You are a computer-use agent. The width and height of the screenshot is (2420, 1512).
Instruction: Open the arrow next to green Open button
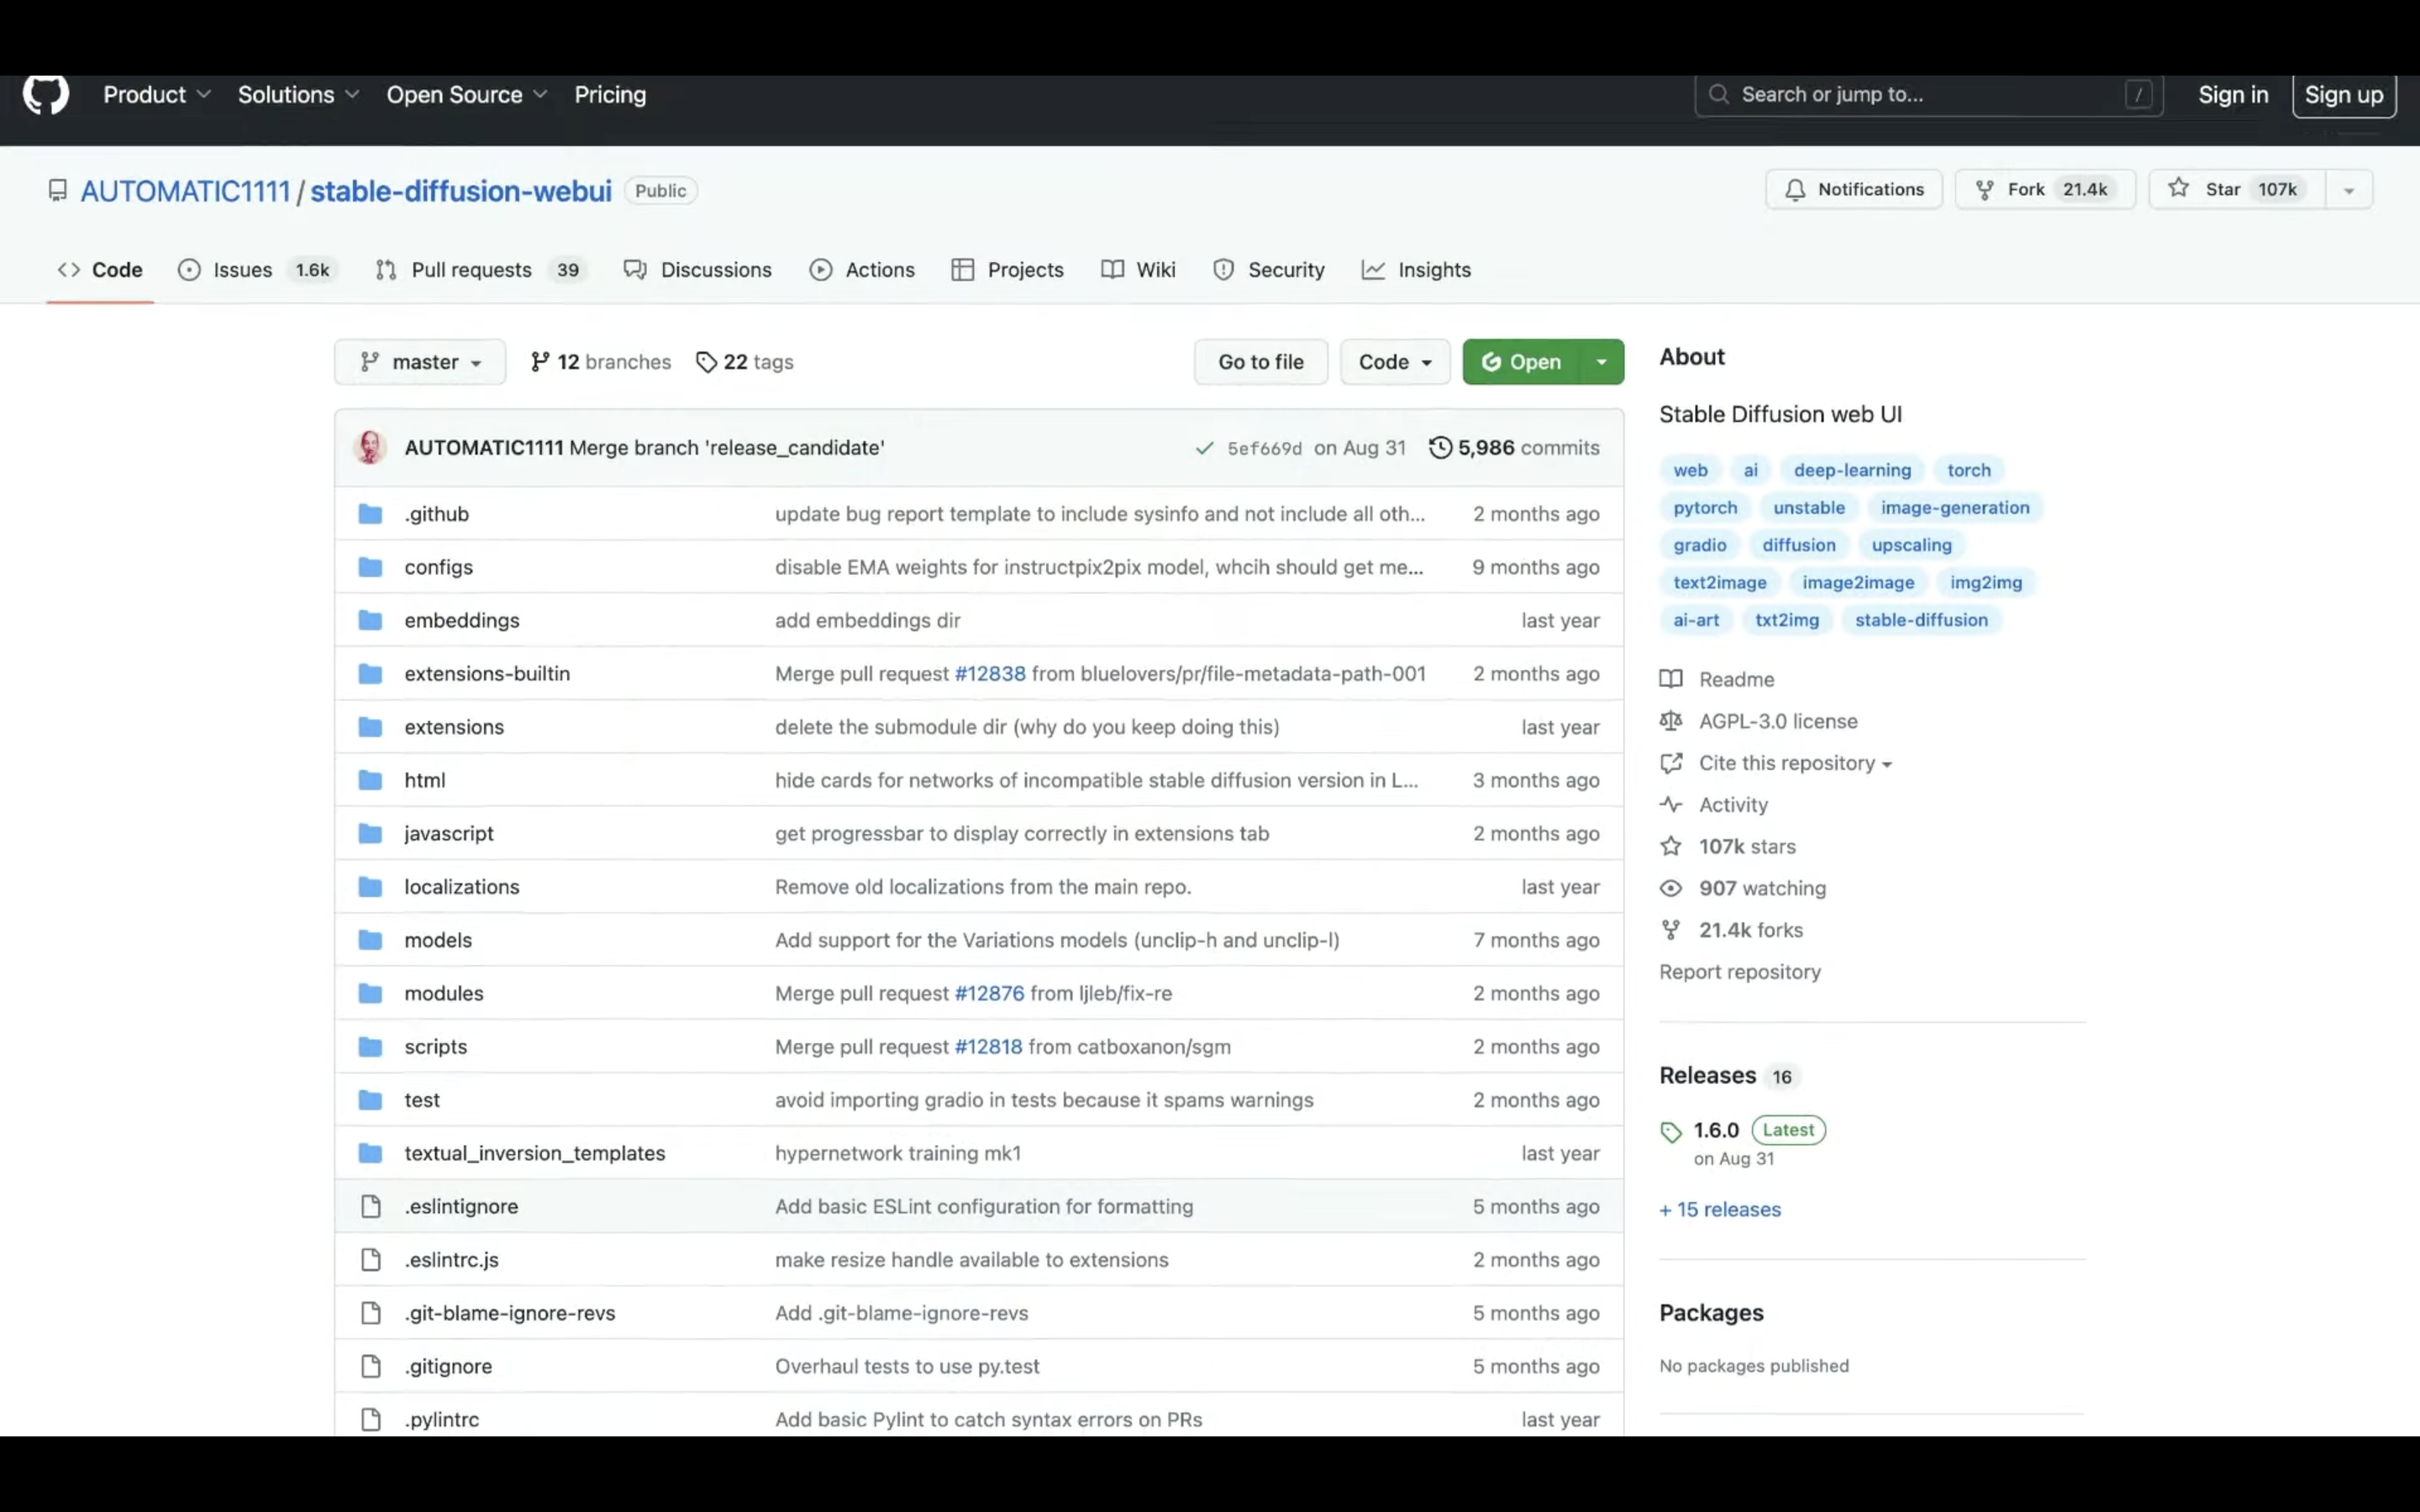click(1602, 362)
